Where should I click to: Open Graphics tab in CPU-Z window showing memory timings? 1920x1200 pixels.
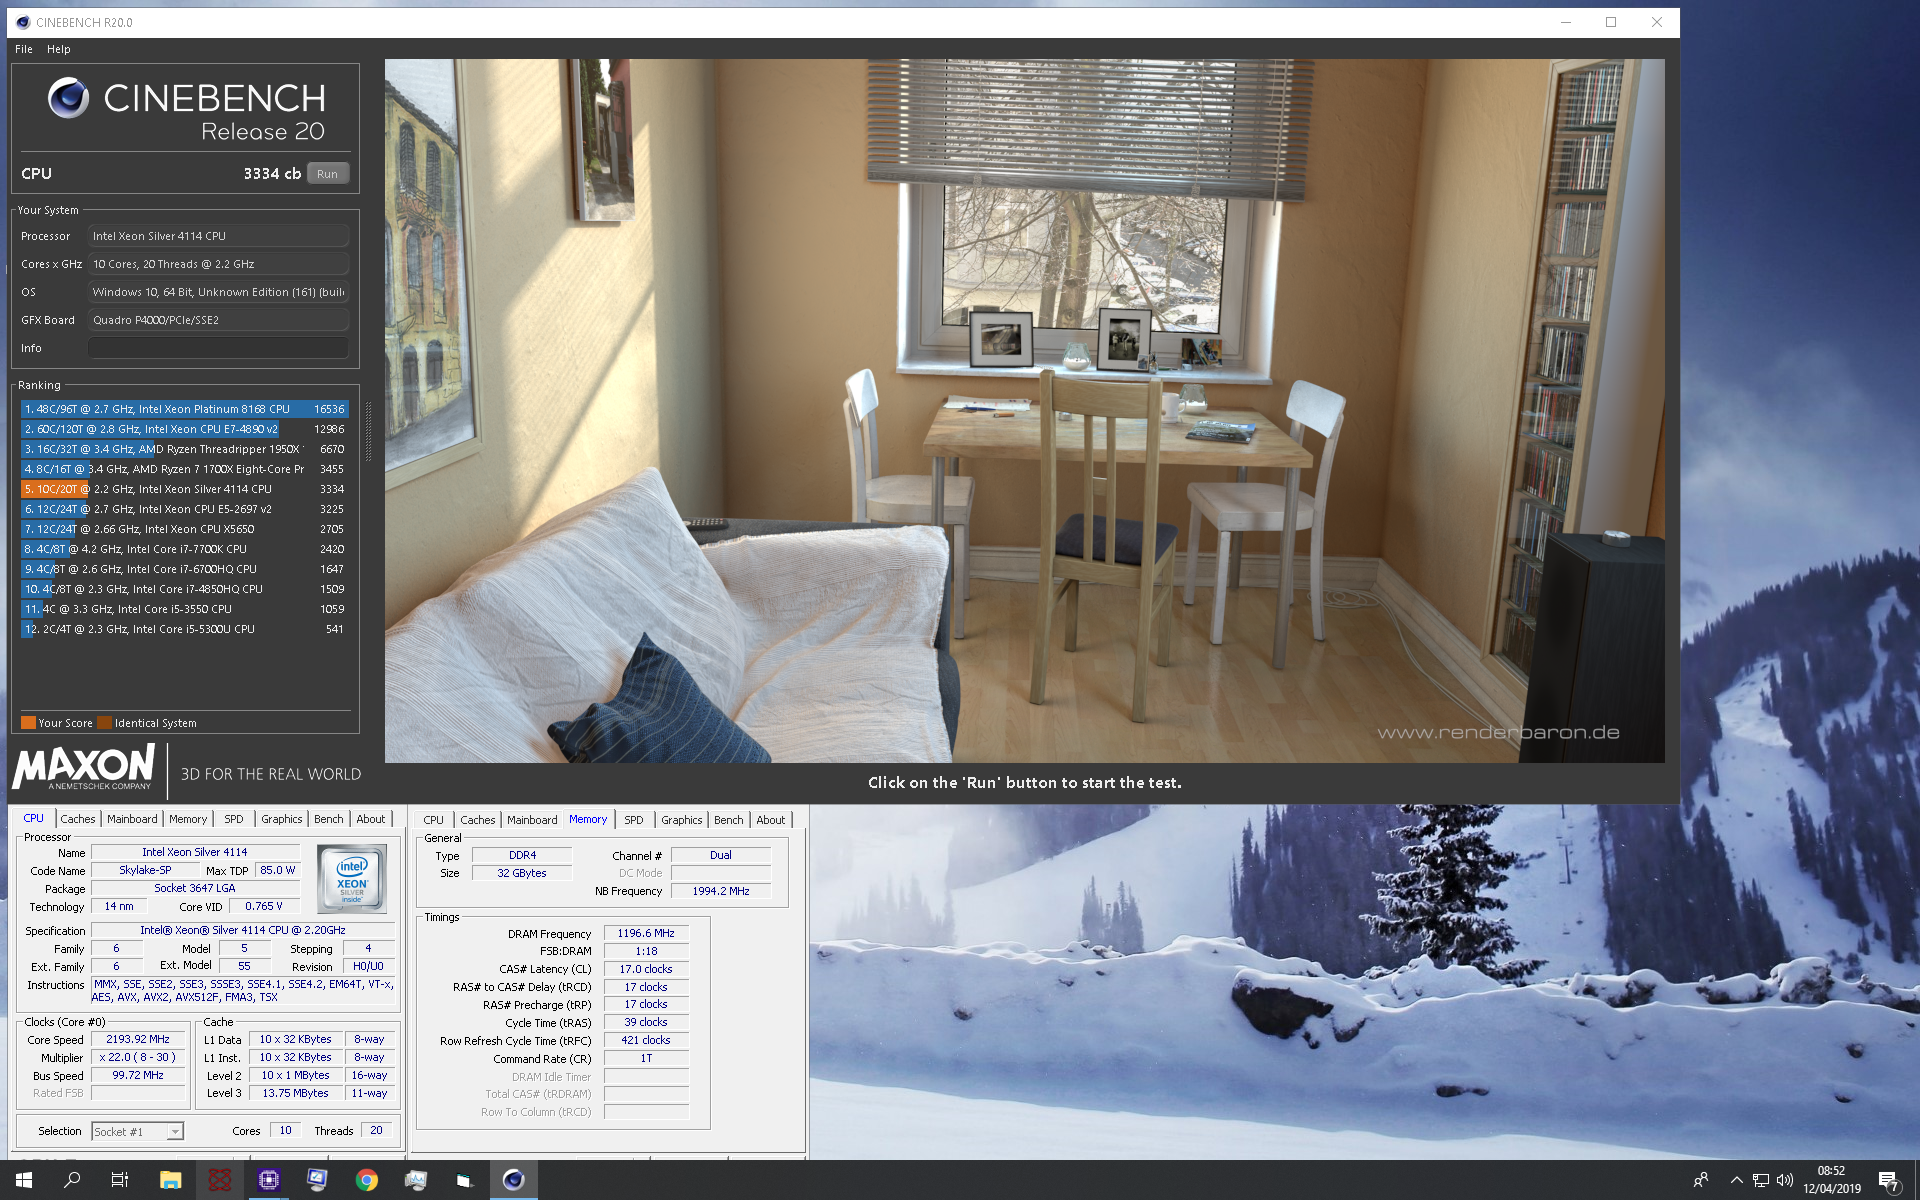point(682,820)
